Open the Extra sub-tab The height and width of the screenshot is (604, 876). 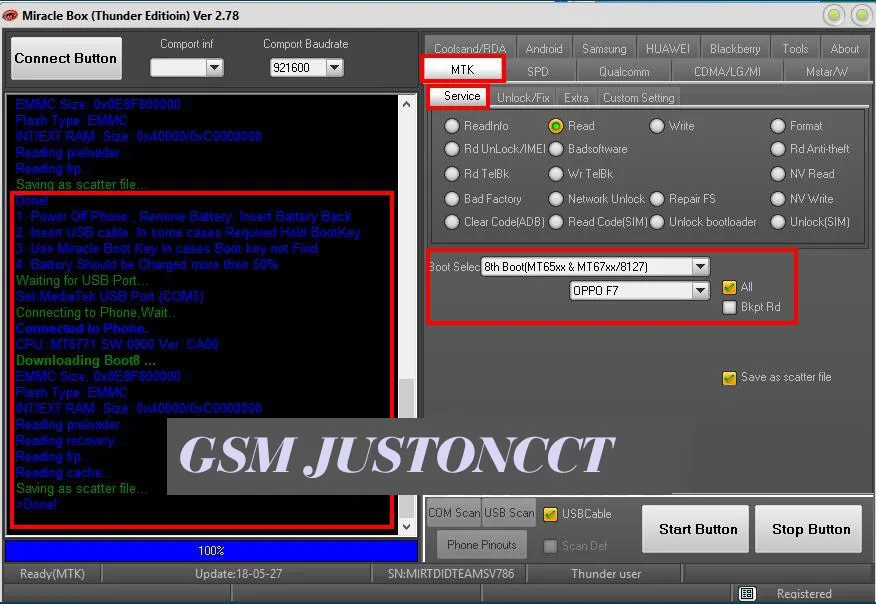pos(576,98)
